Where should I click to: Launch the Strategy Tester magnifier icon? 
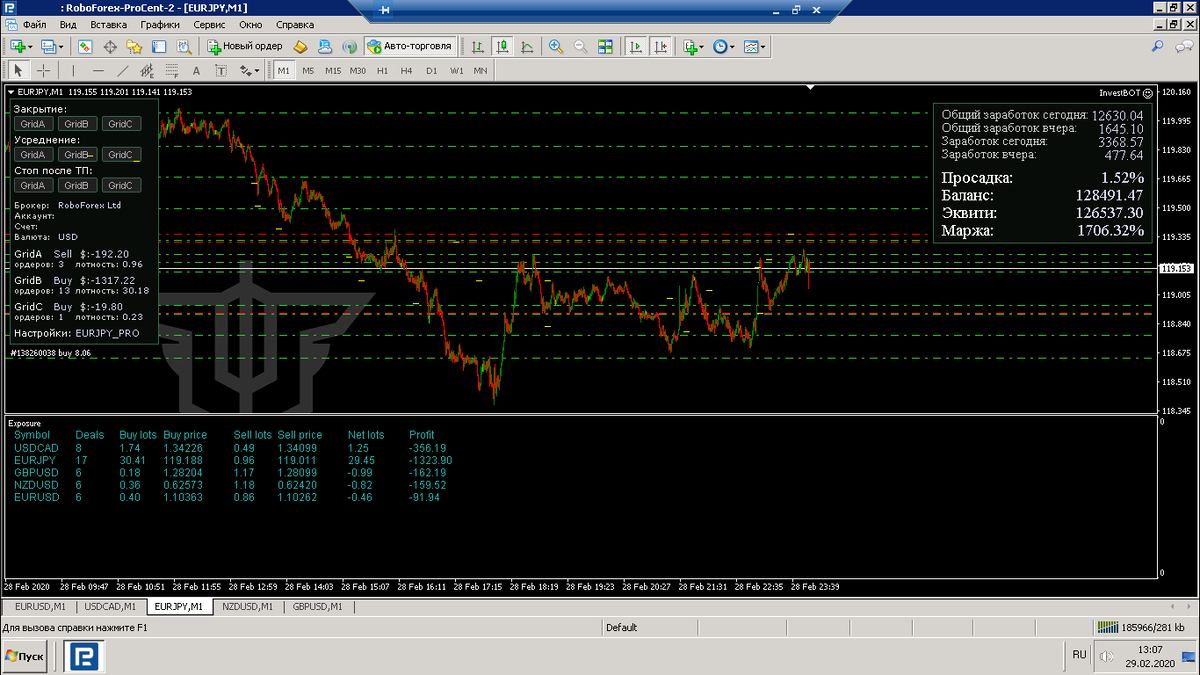click(183, 46)
